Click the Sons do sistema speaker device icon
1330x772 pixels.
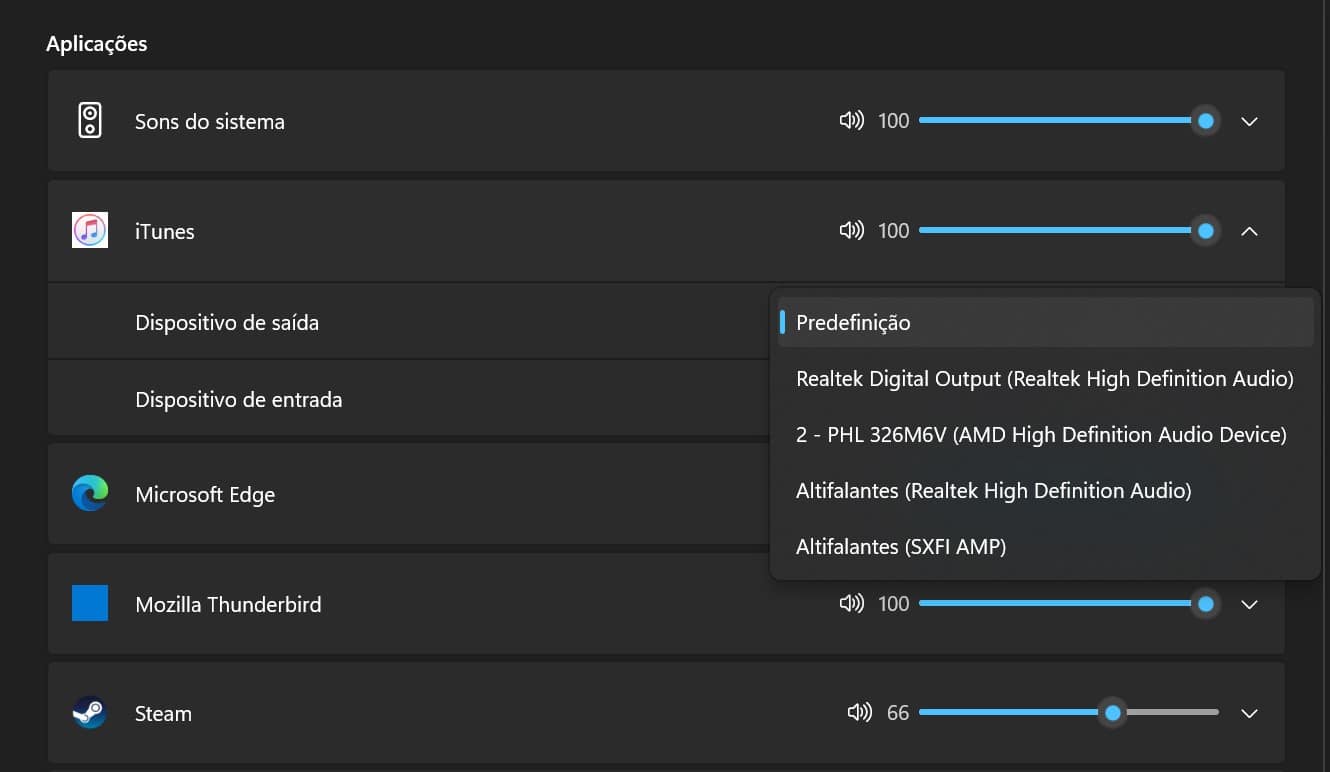click(x=90, y=121)
